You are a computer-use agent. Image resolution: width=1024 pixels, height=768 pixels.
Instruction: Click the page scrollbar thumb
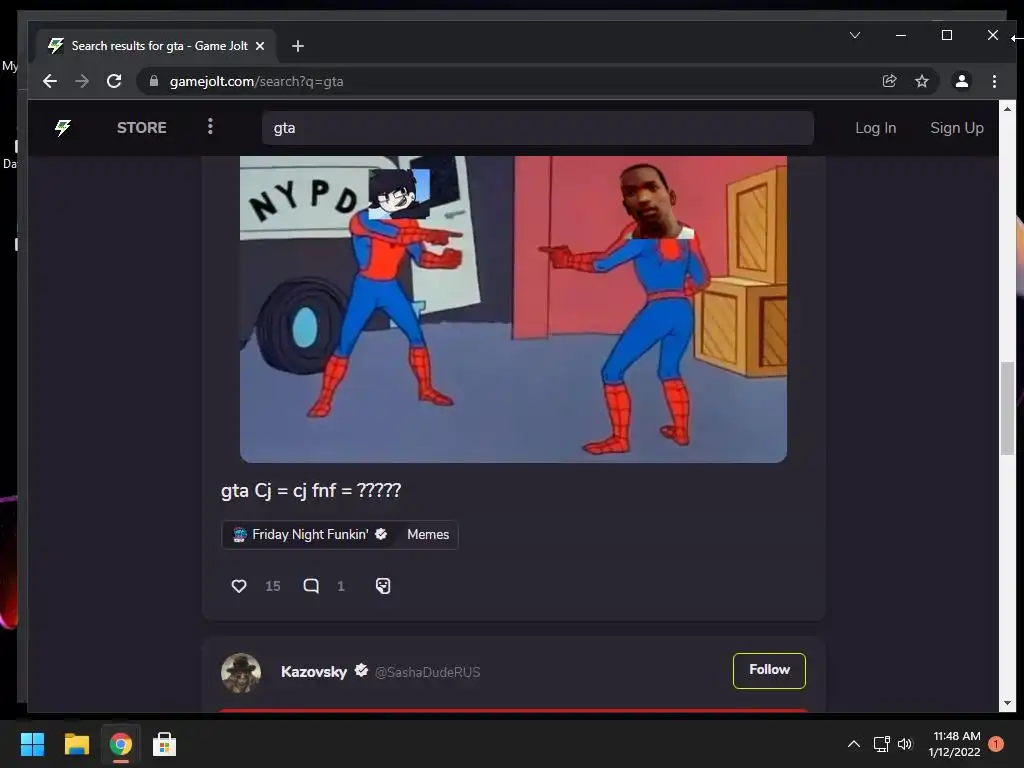pos(1007,408)
